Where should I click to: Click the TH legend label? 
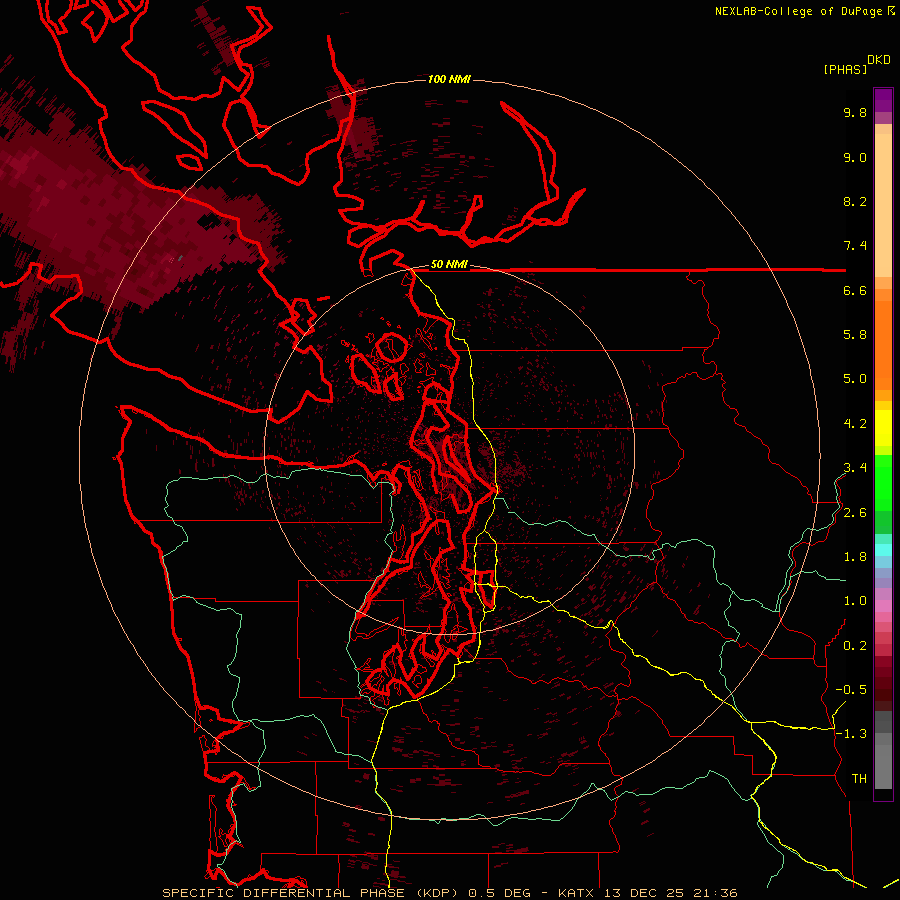[859, 779]
